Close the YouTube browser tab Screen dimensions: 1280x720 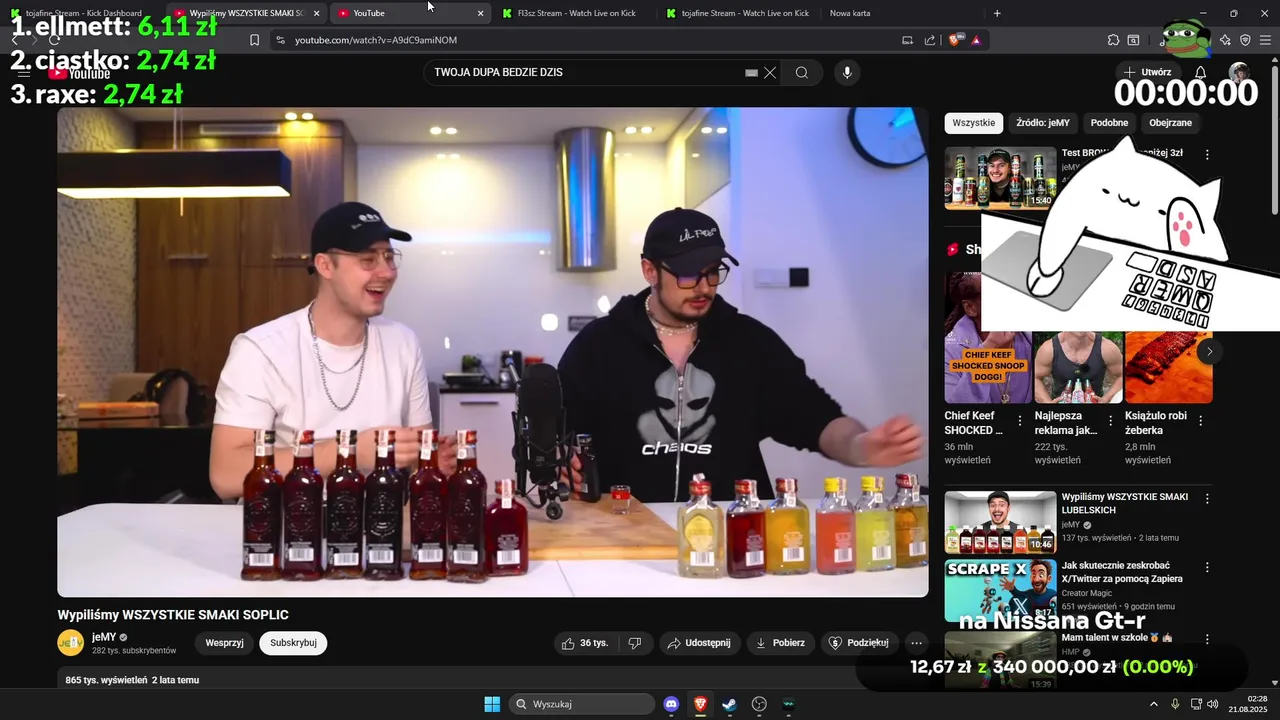coord(480,13)
